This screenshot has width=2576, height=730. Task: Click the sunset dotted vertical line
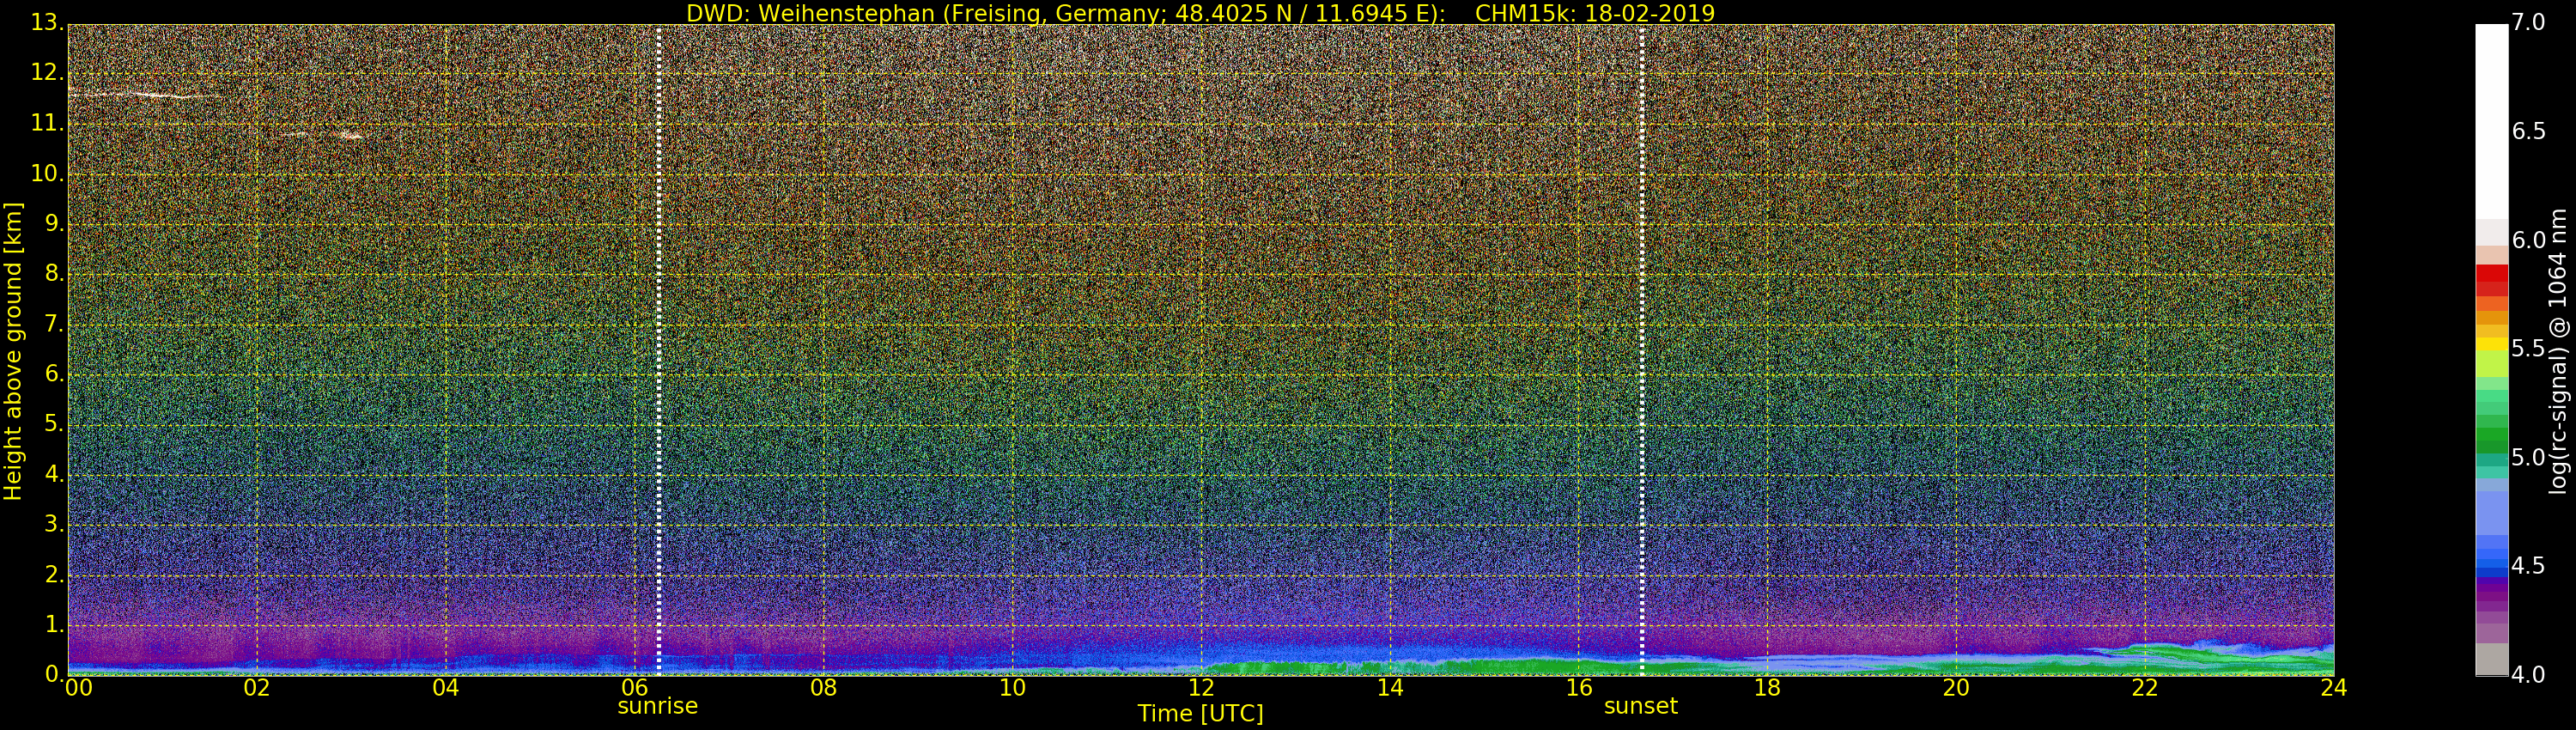tap(1642, 350)
